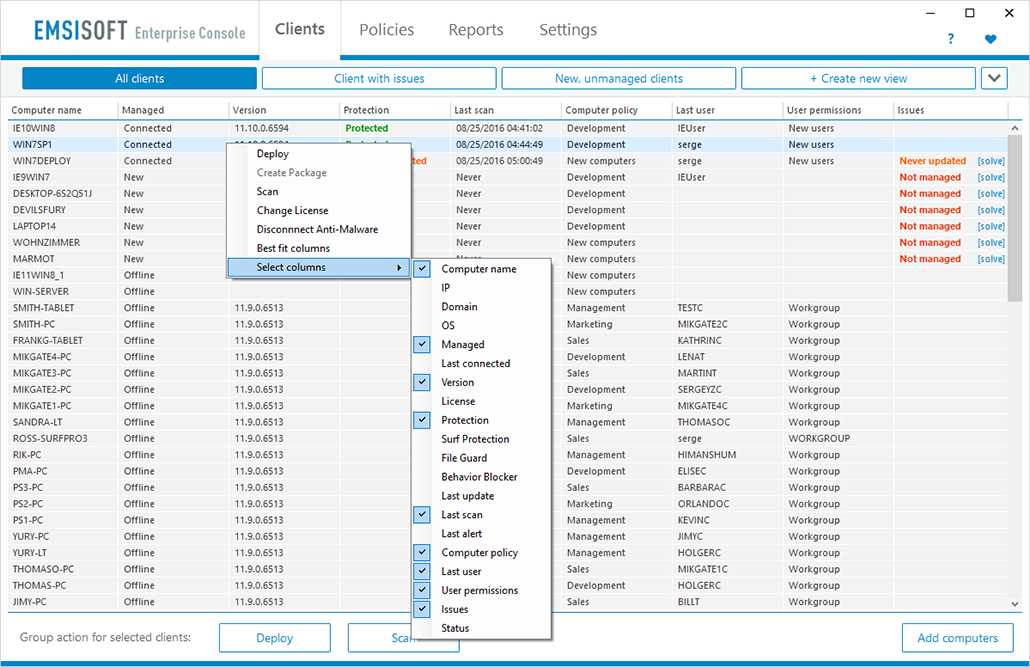Image resolution: width=1030 pixels, height=667 pixels.
Task: Uncheck the Computer policy column checkbox
Action: (x=422, y=552)
